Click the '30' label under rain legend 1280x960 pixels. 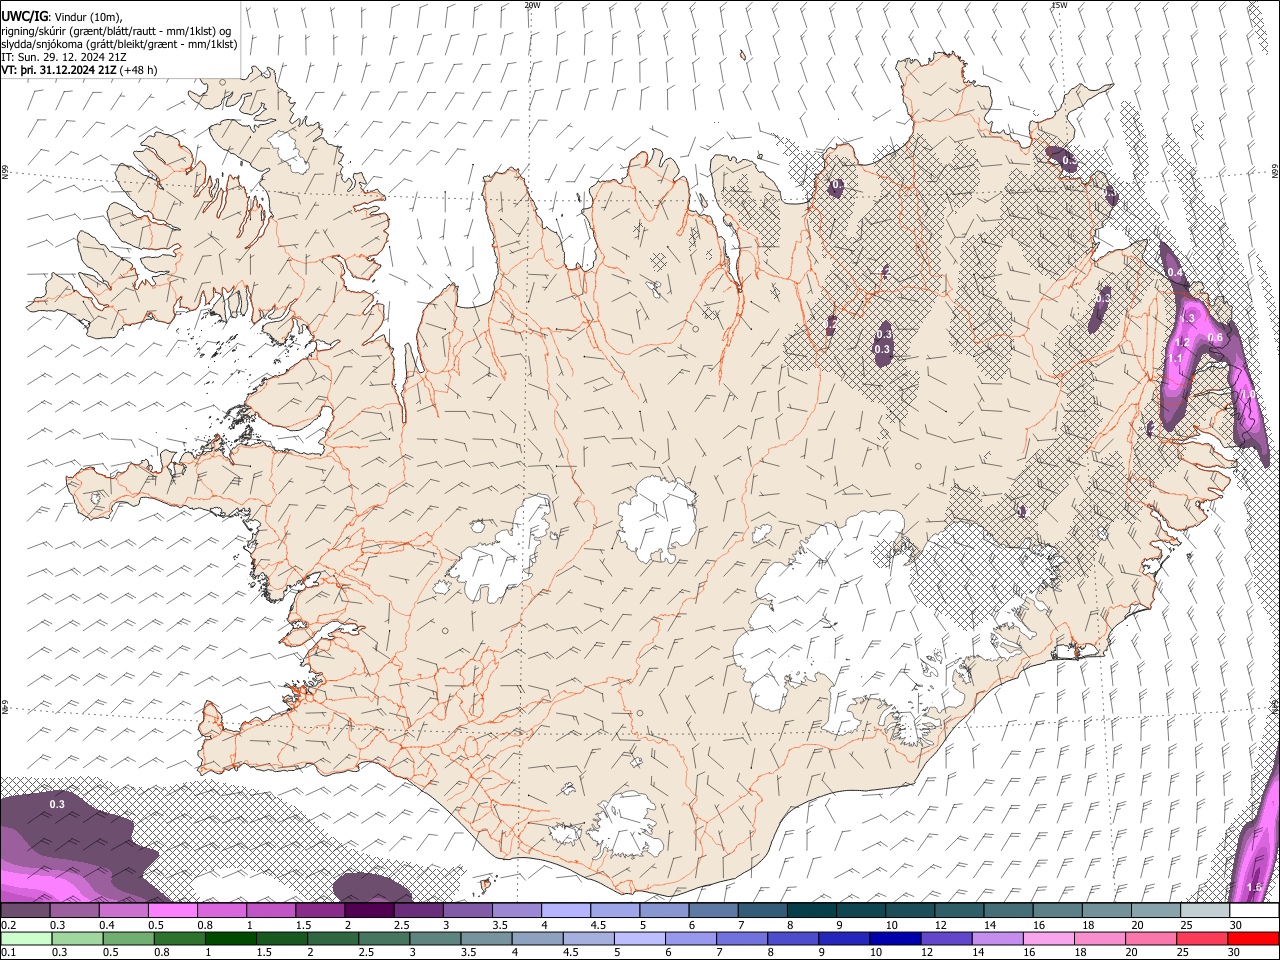click(x=1235, y=952)
